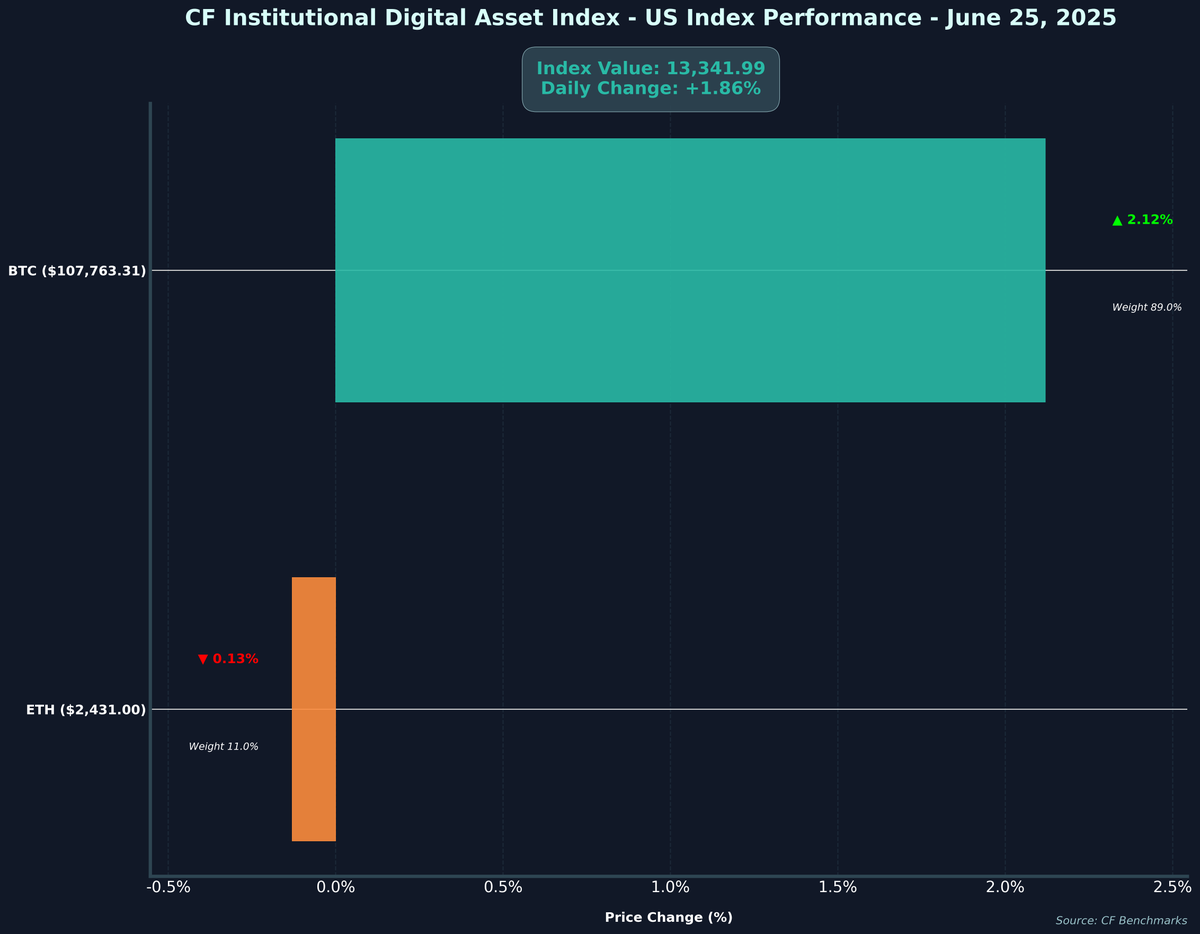Click the Price Change (%) axis title
The height and width of the screenshot is (934, 1200).
click(669, 916)
